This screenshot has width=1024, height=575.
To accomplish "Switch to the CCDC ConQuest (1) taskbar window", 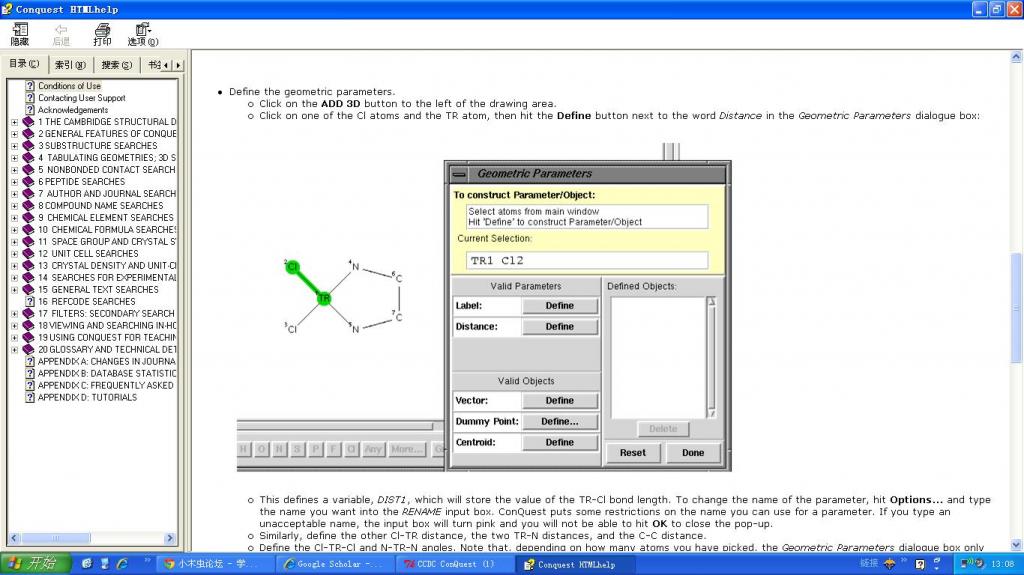I will coord(454,564).
